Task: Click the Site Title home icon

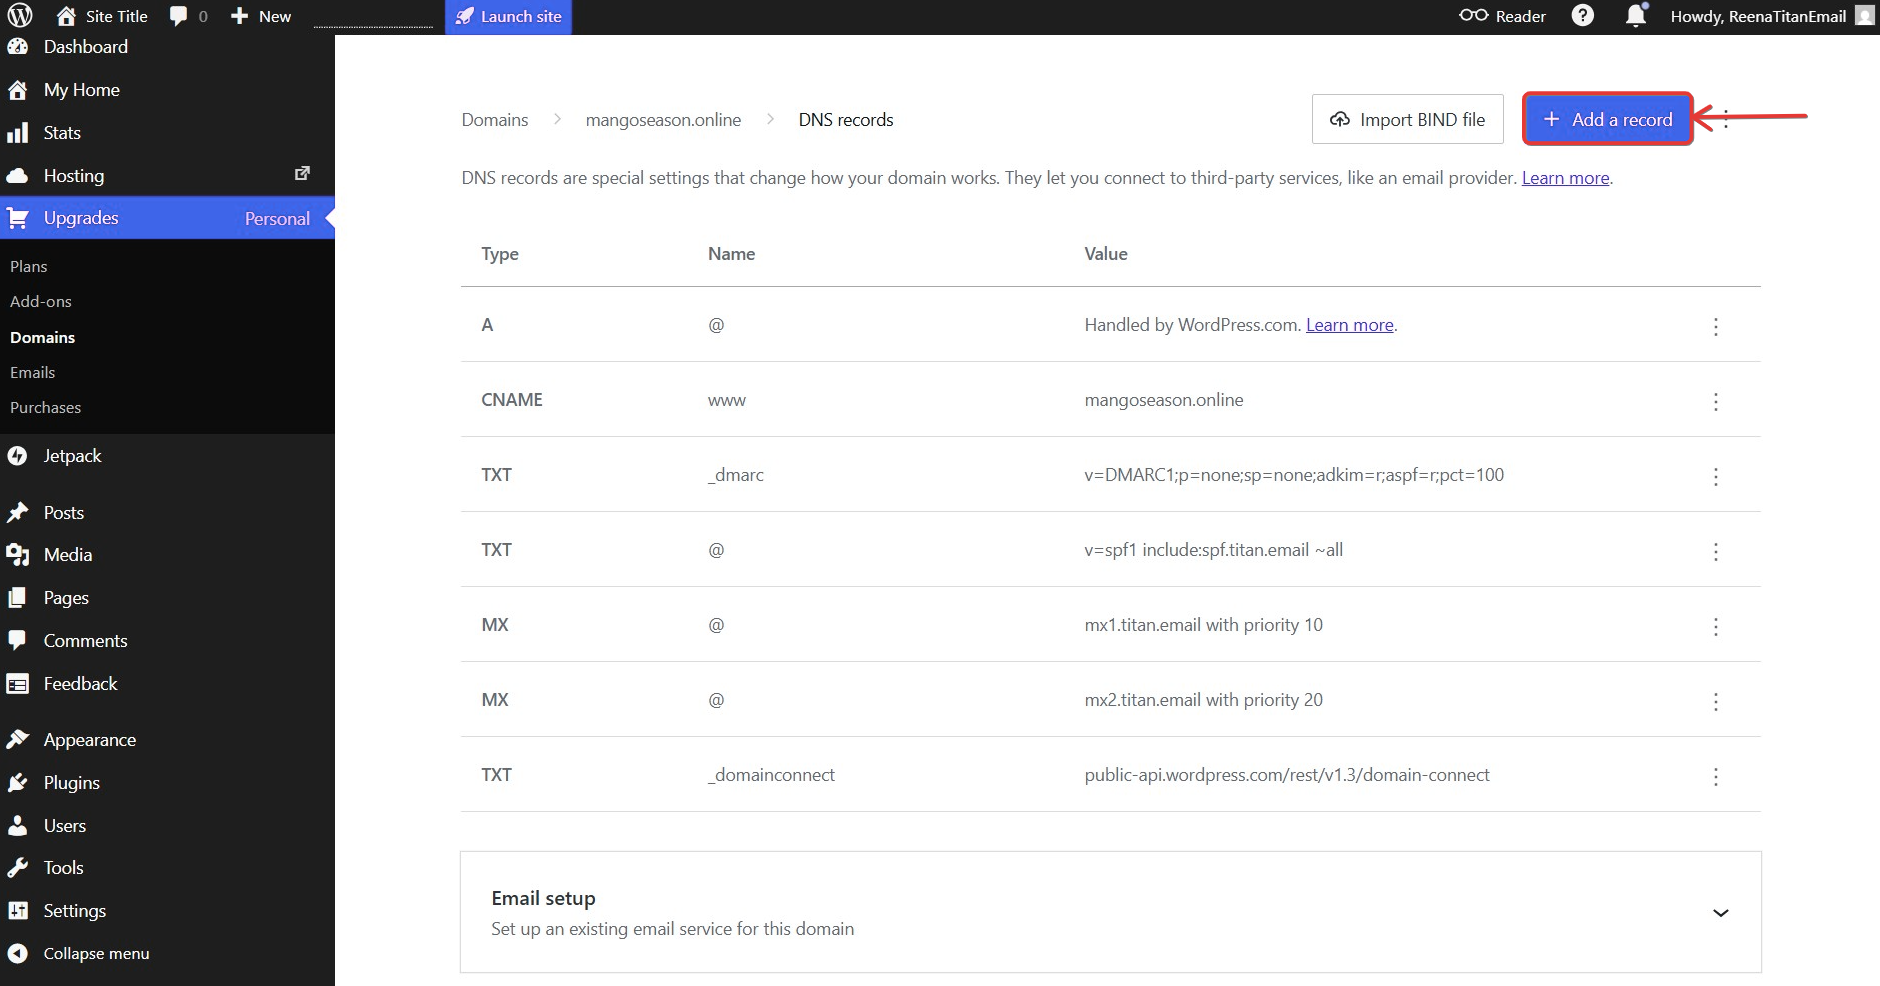Action: pyautogui.click(x=66, y=16)
